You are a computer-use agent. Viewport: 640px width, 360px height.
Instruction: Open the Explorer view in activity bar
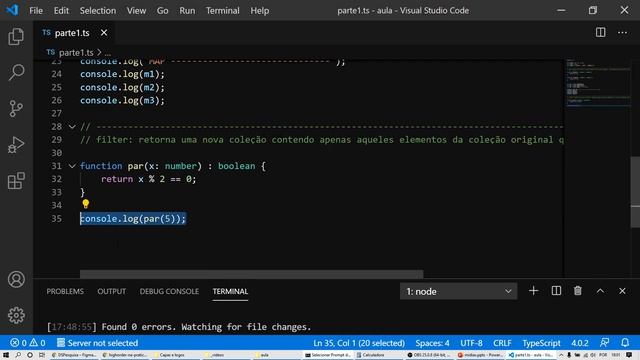click(x=16, y=37)
